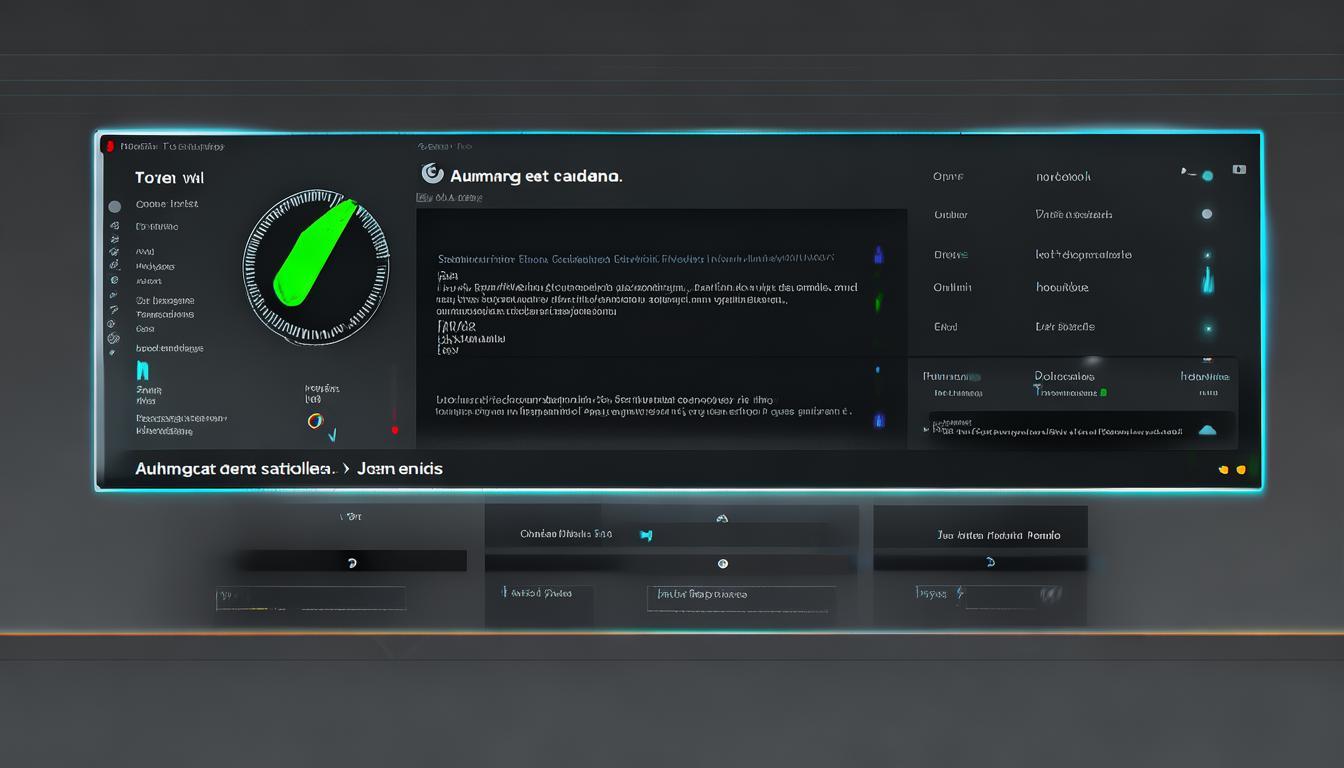Image resolution: width=1344 pixels, height=768 pixels.
Task: Toggle the glowing dot in the last settings row
Action: 1208,327
